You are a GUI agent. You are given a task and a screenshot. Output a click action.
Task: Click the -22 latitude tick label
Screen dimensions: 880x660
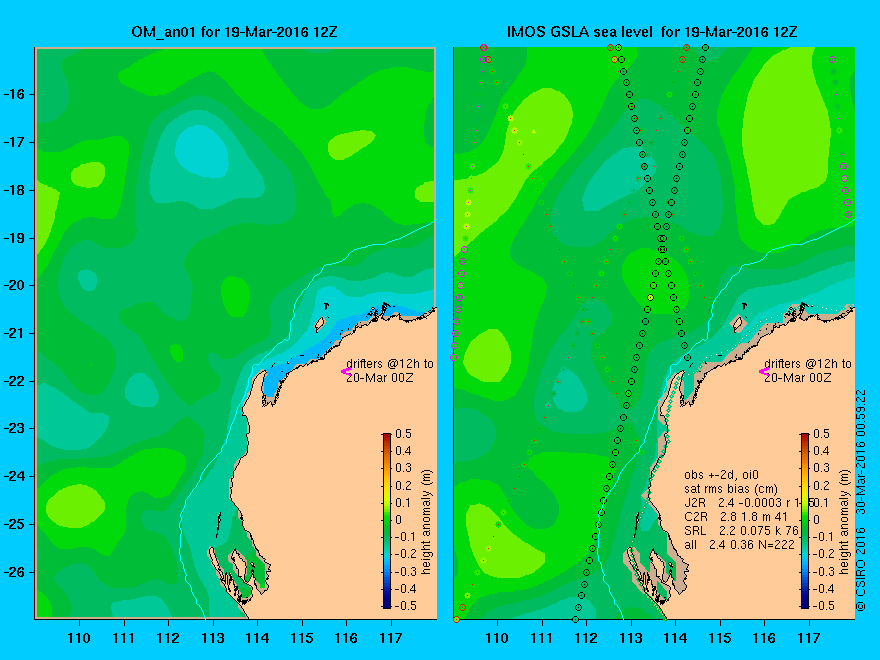click(15, 381)
